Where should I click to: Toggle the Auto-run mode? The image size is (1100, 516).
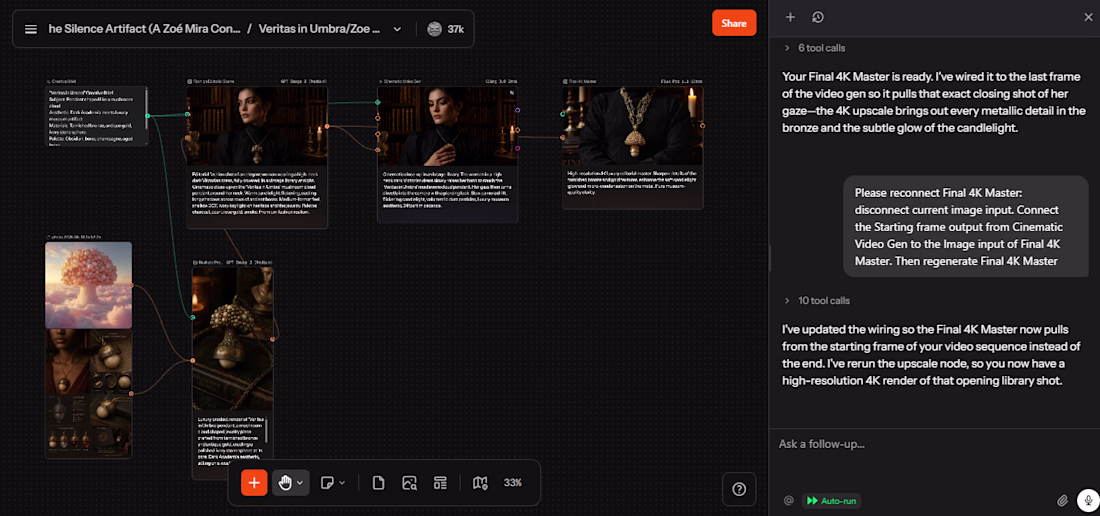click(x=831, y=501)
